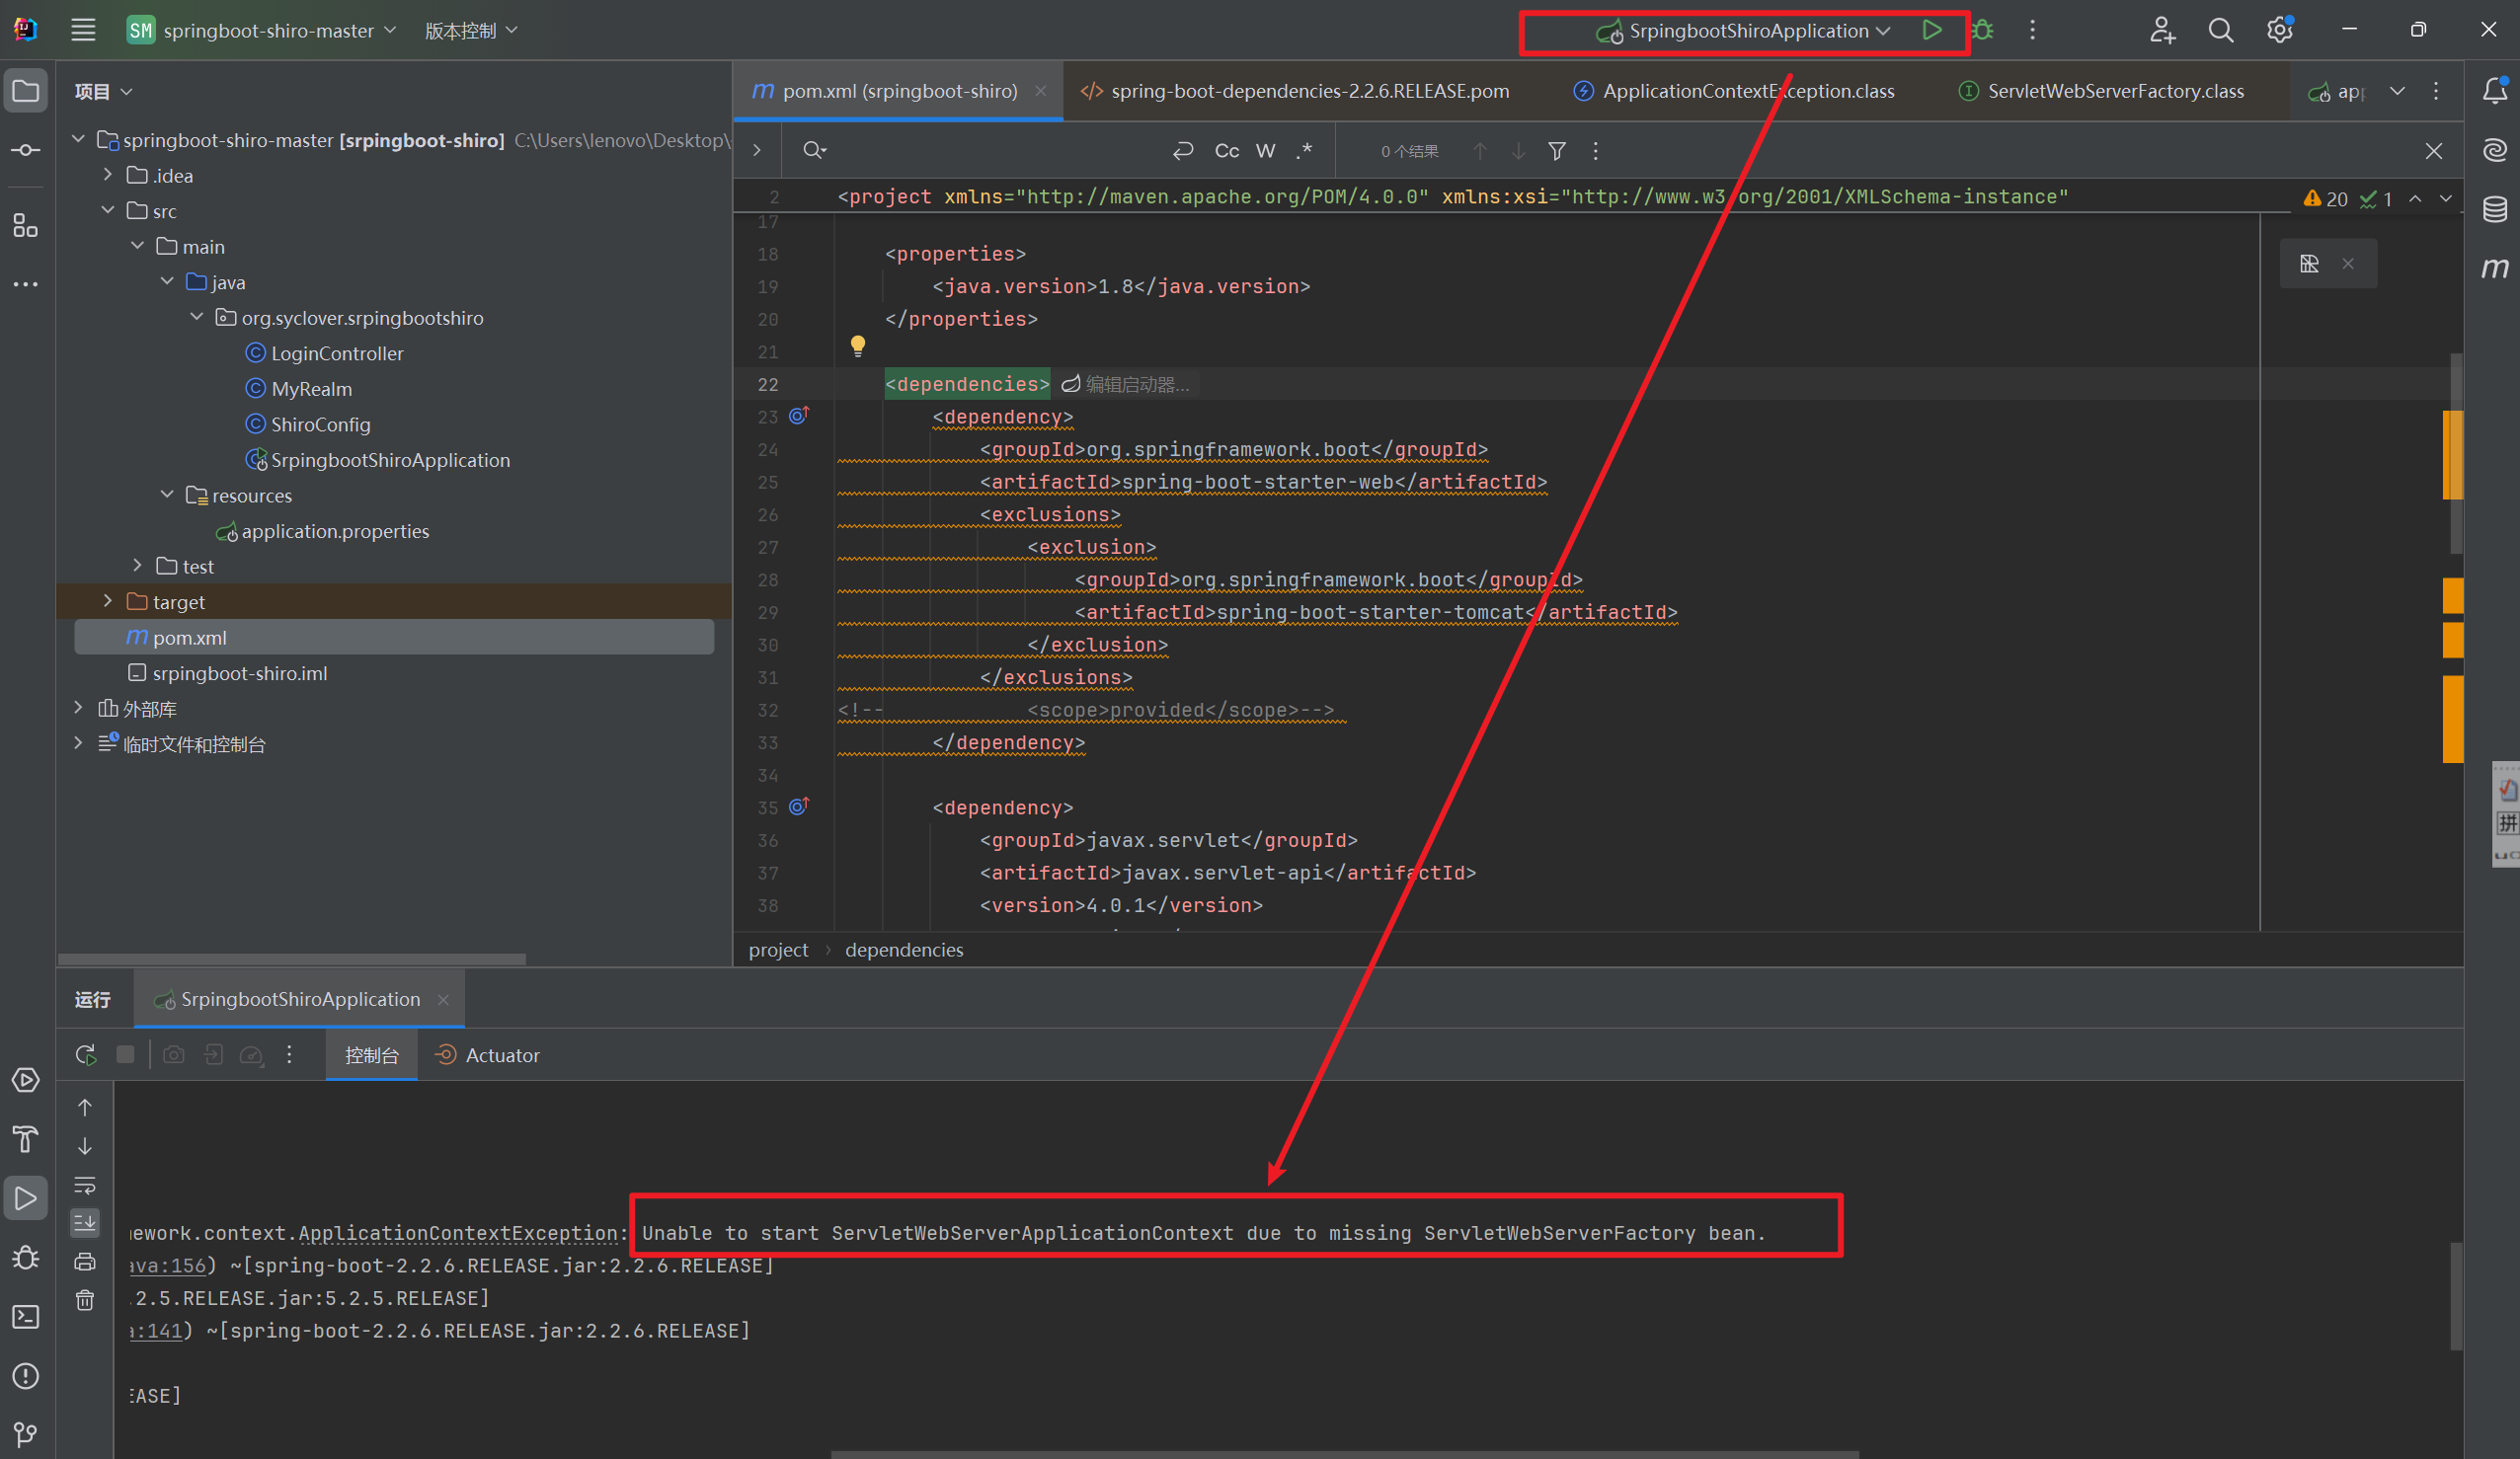This screenshot has width=2520, height=1459.
Task: Collapse the resources folder
Action: point(167,495)
